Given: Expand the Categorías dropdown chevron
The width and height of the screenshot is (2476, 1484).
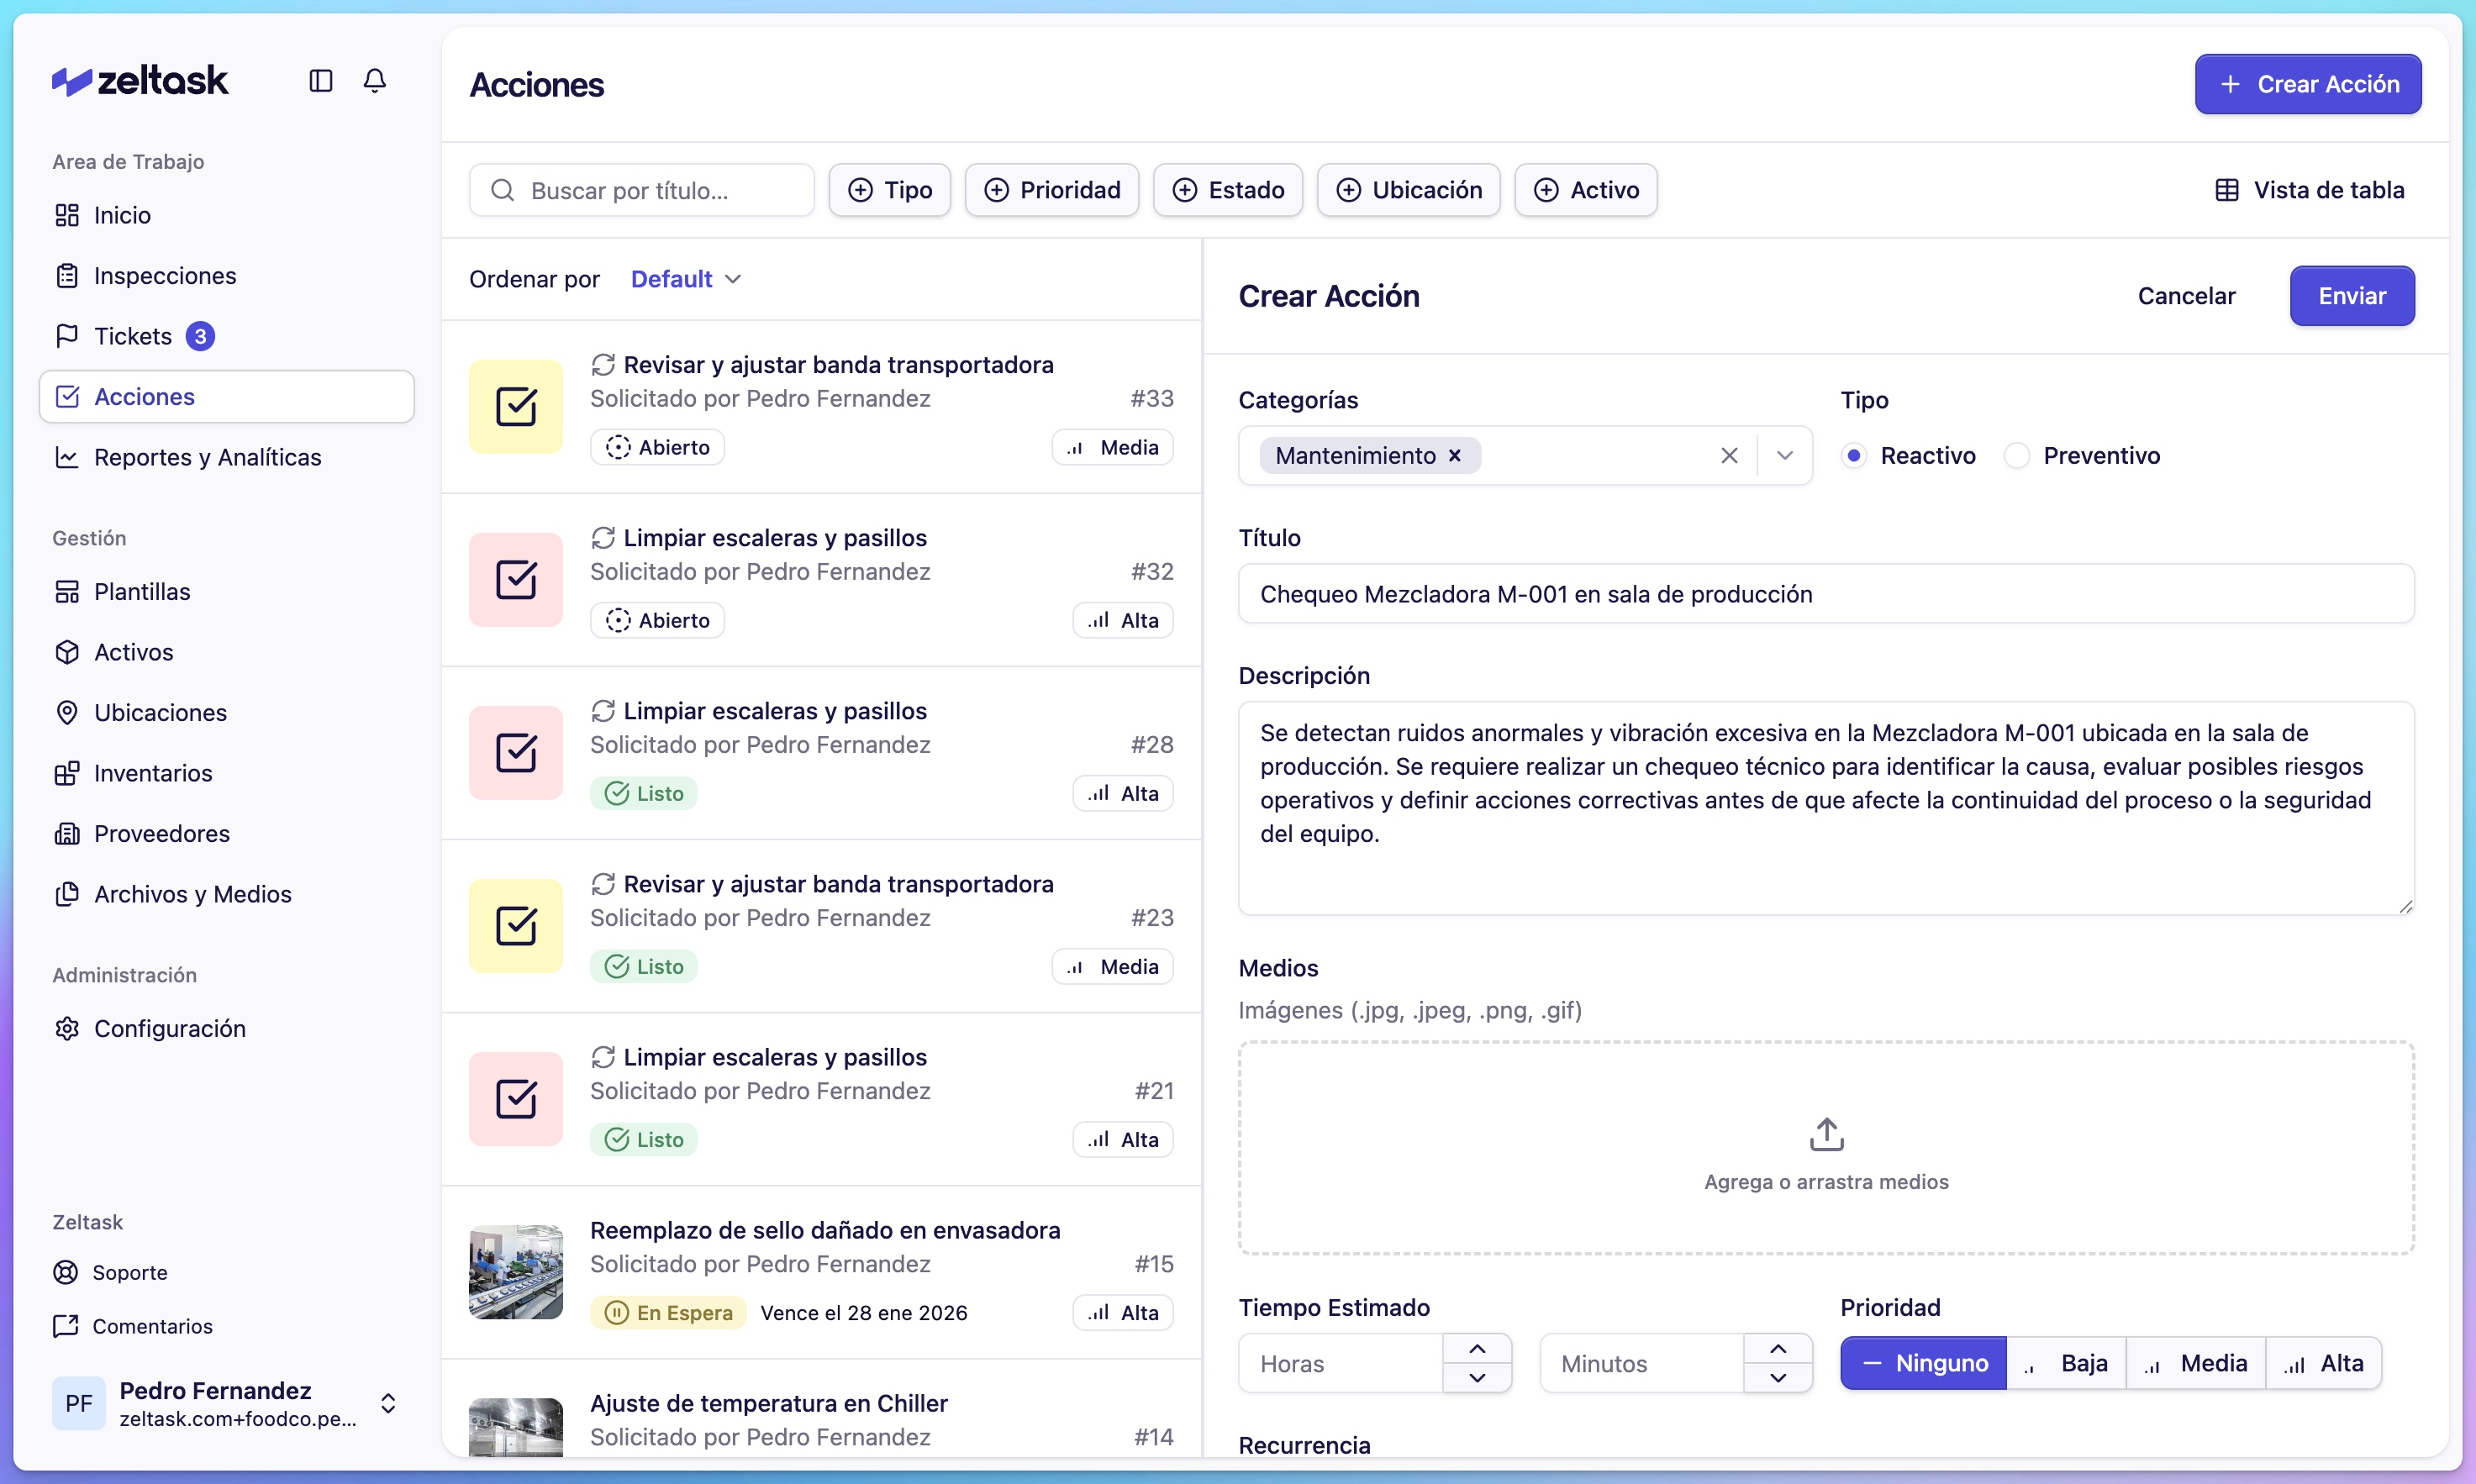Looking at the screenshot, I should [x=1786, y=455].
